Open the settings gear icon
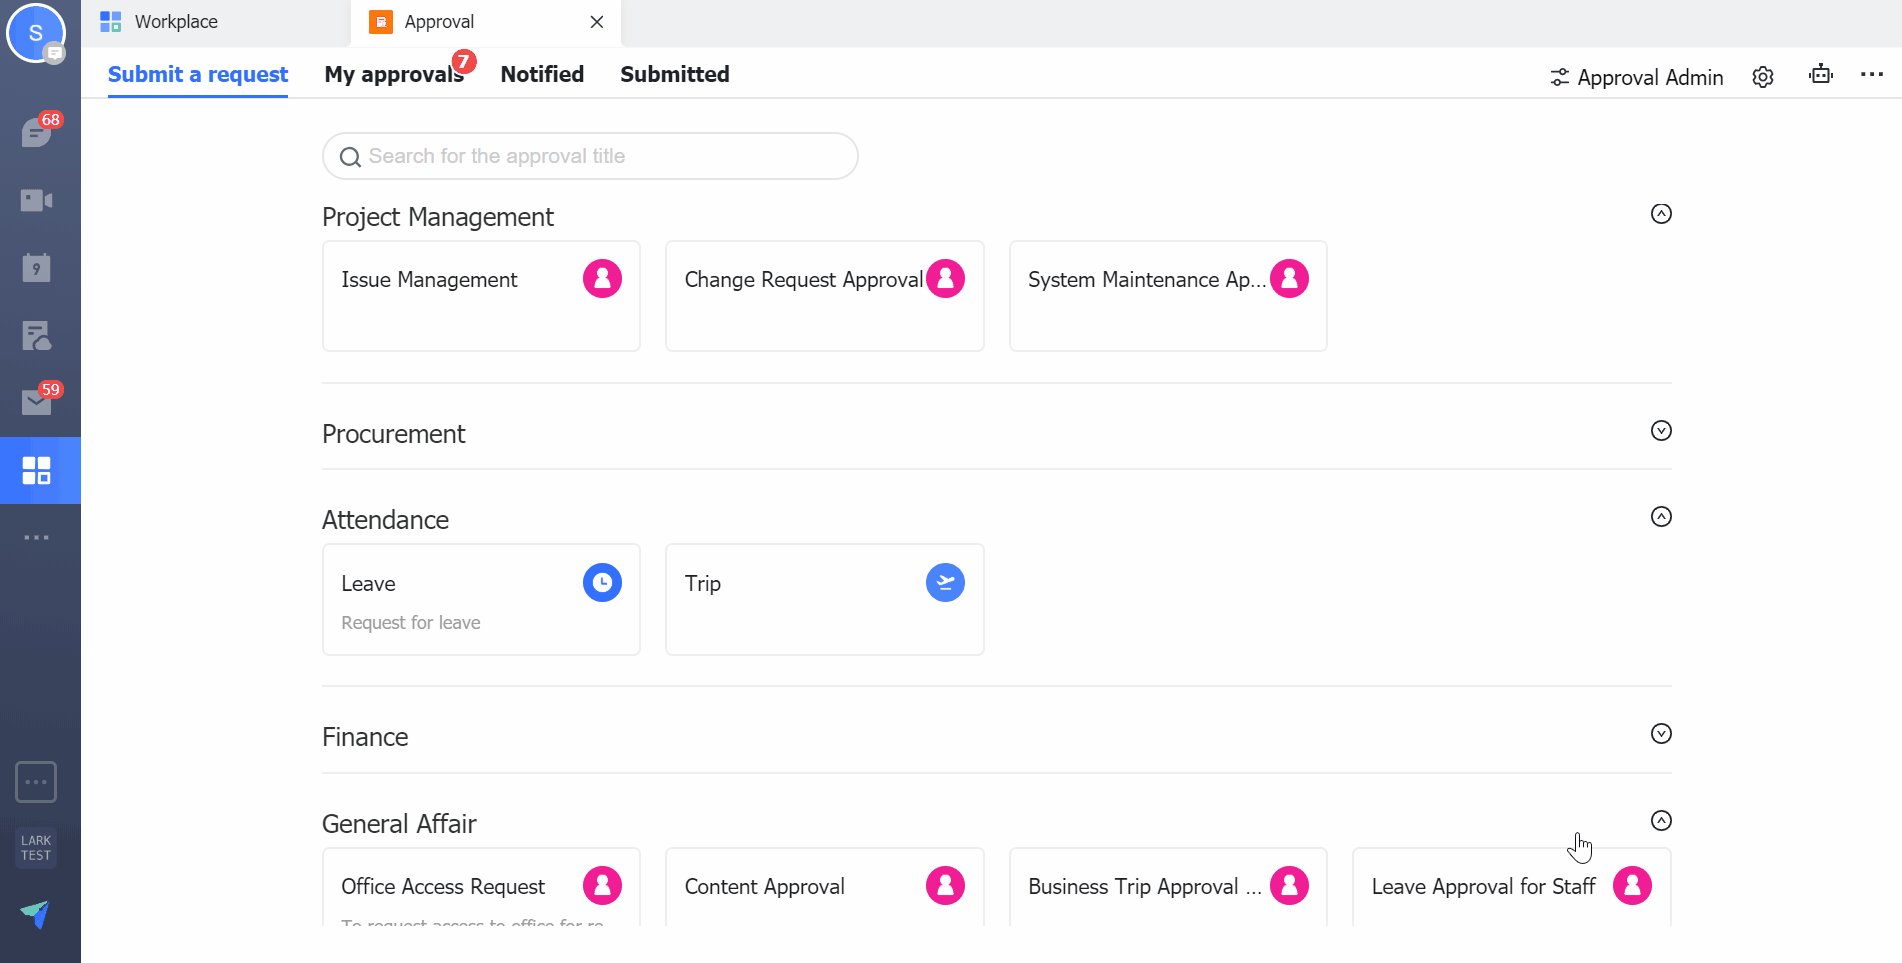 tap(1763, 77)
